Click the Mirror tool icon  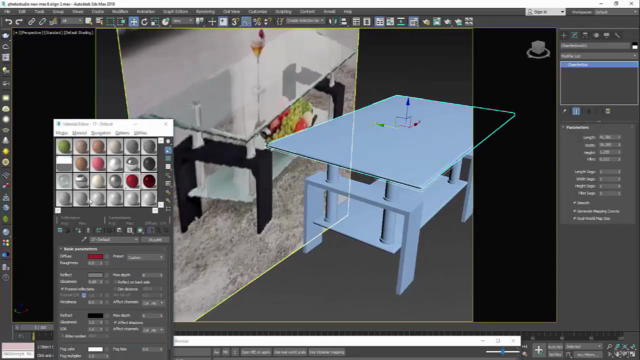coord(333,22)
